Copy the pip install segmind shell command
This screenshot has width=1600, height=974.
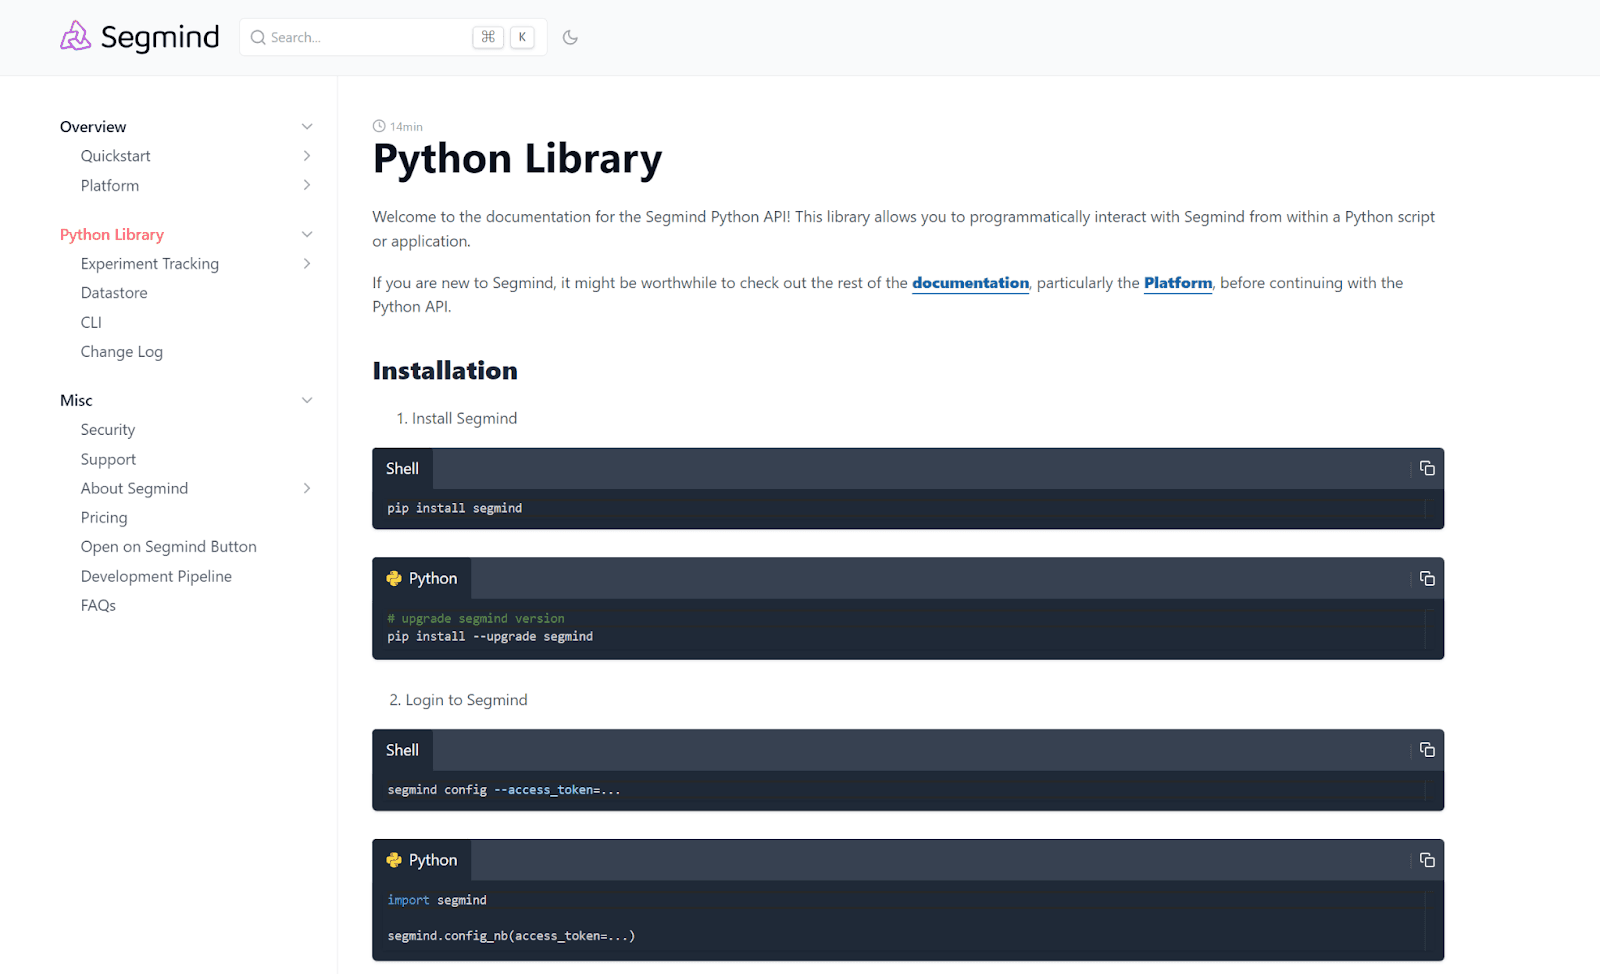click(x=1426, y=467)
